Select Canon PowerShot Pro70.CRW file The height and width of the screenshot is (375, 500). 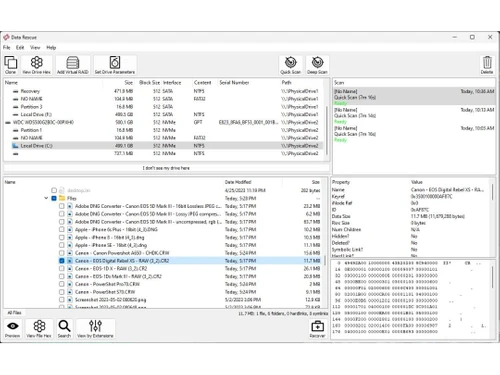coord(190,284)
